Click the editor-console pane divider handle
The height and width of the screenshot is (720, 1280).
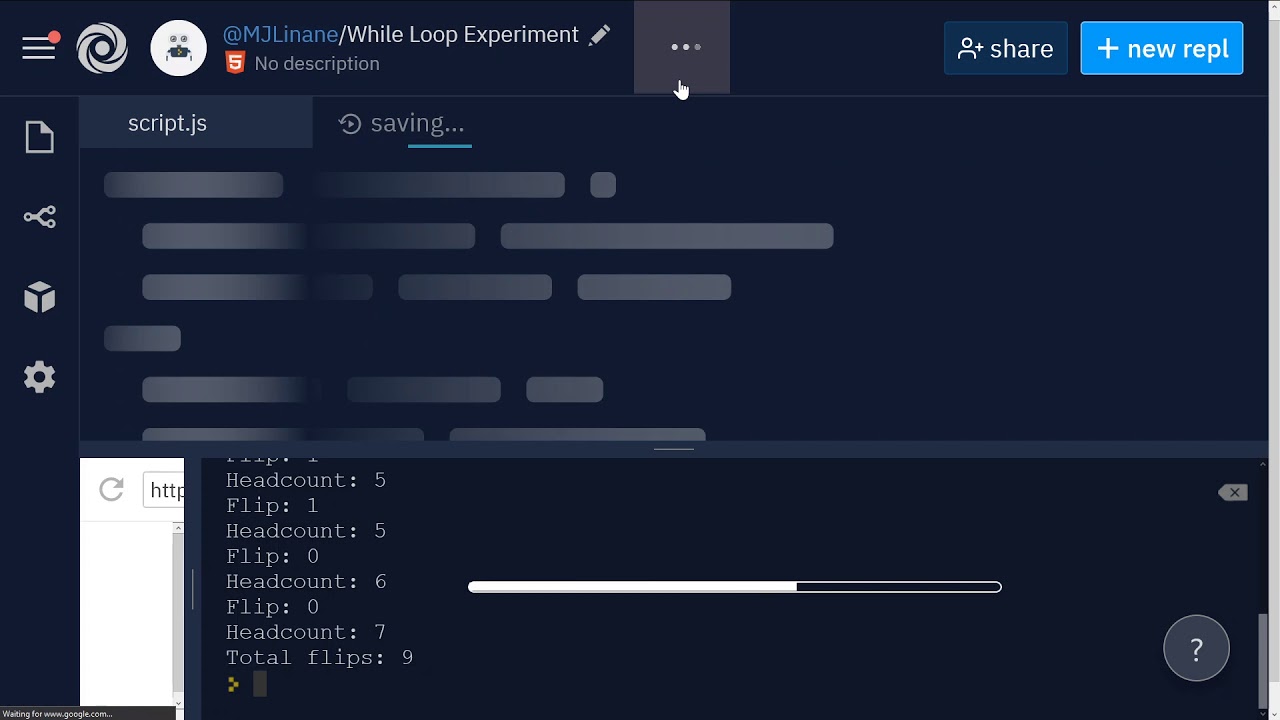674,449
